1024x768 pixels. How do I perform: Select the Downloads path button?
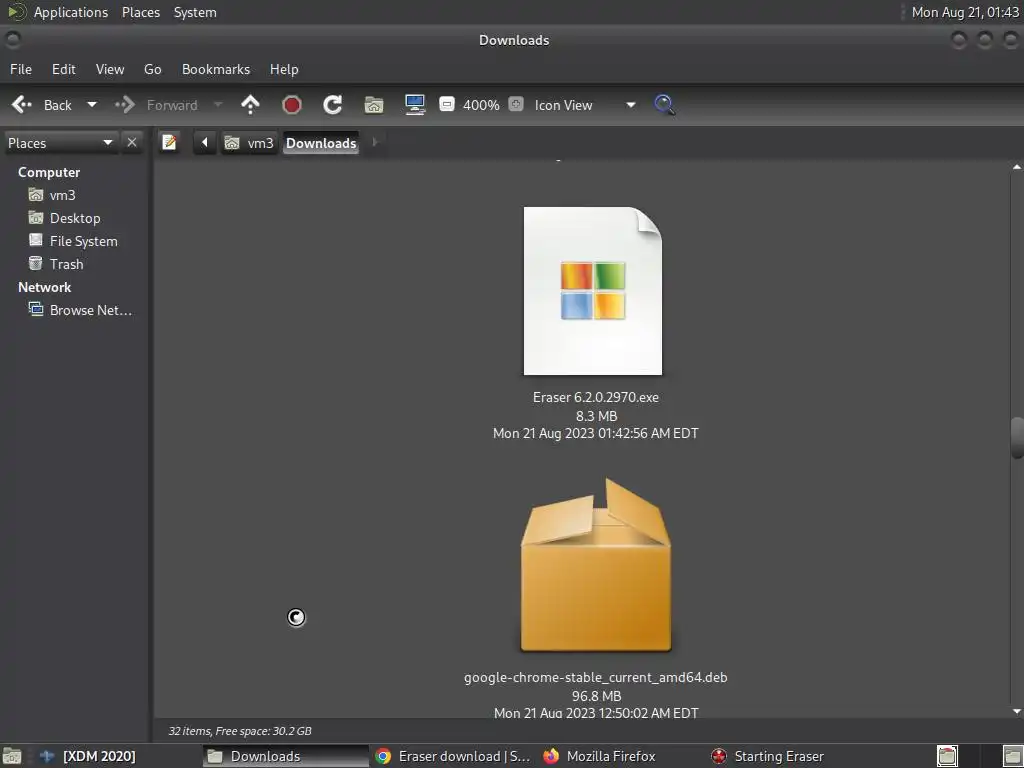pyautogui.click(x=321, y=143)
